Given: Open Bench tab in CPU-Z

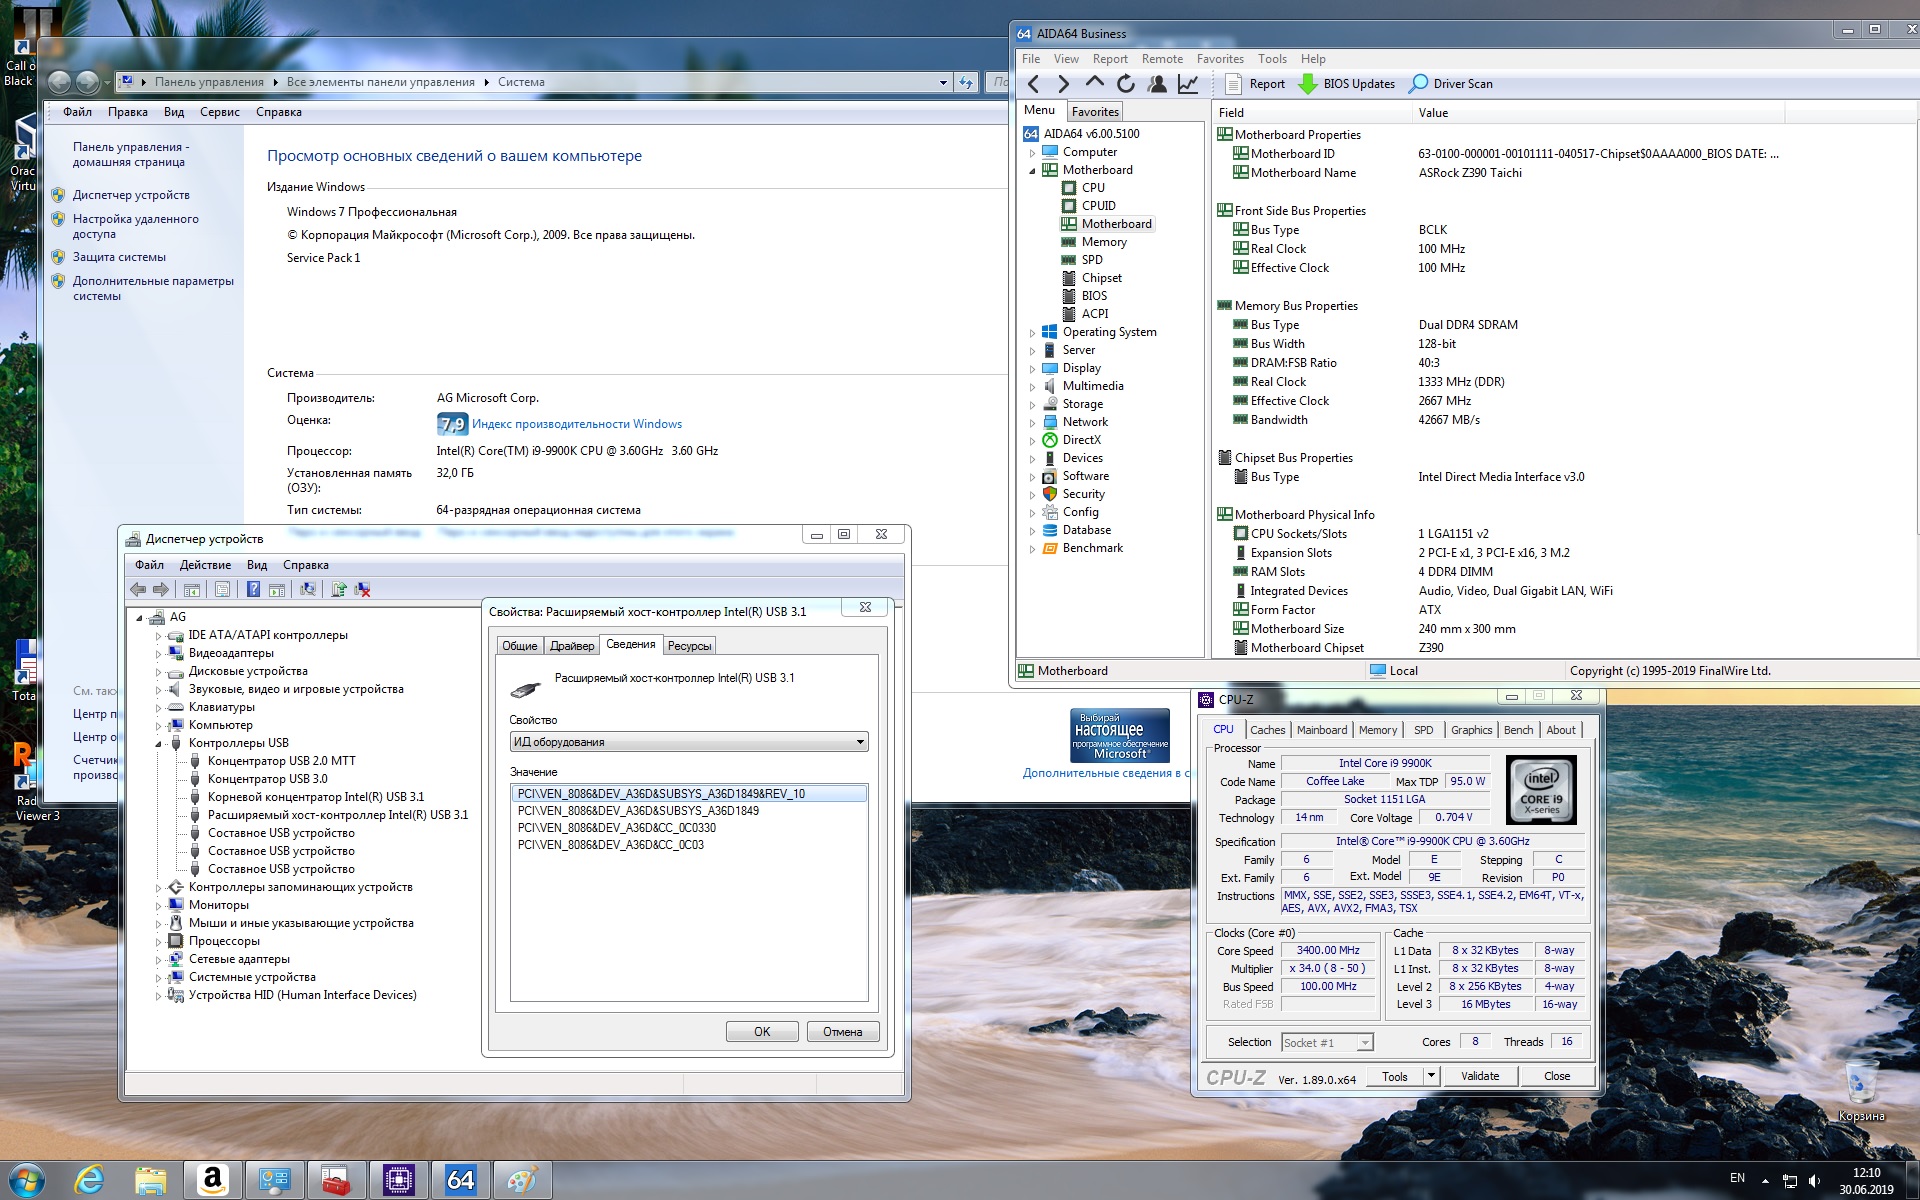Looking at the screenshot, I should tap(1518, 730).
